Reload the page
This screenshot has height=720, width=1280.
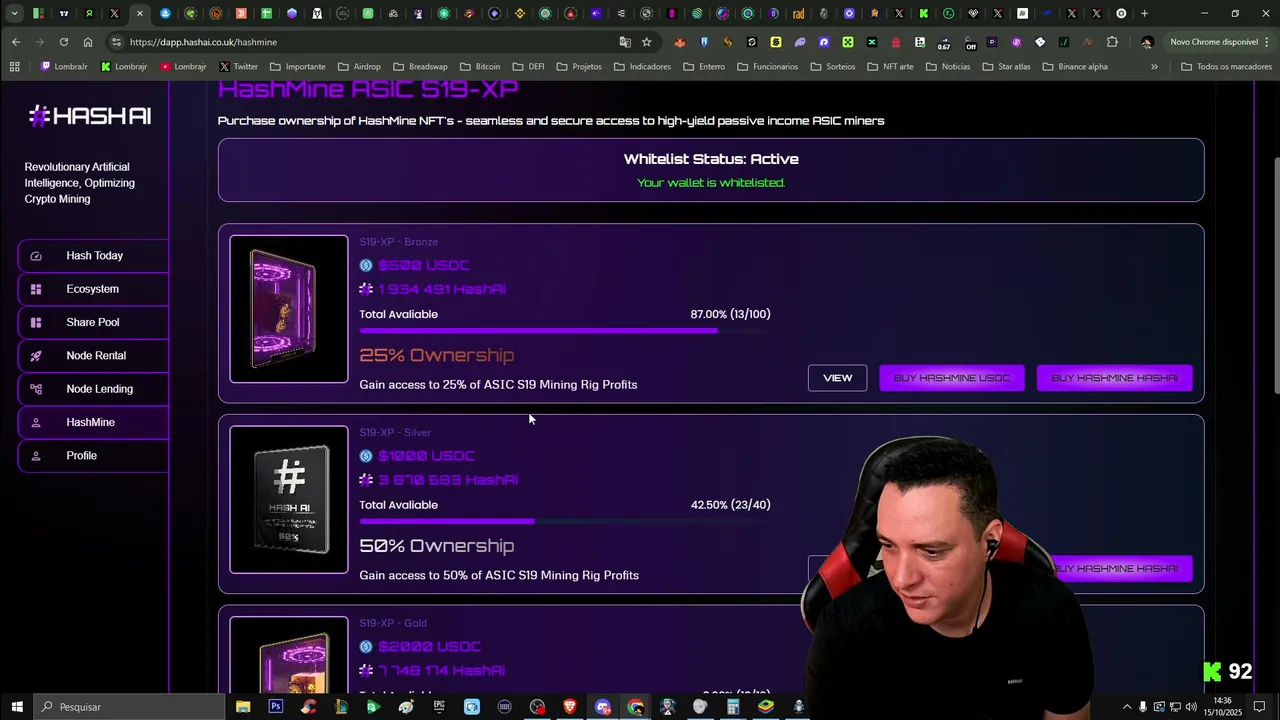click(64, 42)
